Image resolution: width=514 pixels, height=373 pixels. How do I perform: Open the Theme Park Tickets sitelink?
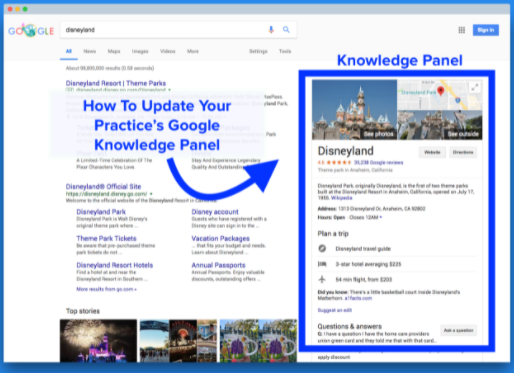click(106, 238)
